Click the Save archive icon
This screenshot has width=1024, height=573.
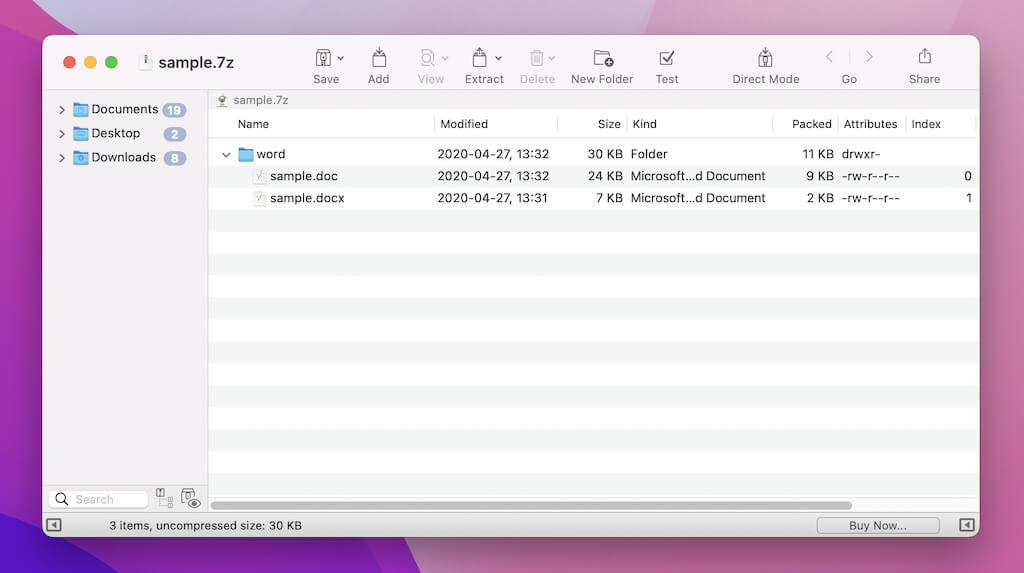(x=323, y=58)
